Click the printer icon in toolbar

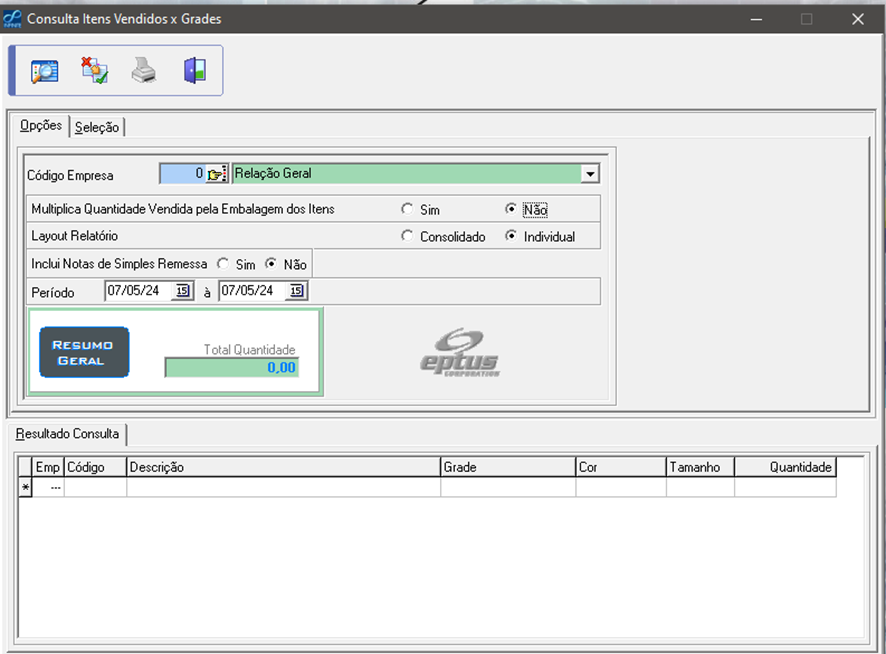[144, 71]
